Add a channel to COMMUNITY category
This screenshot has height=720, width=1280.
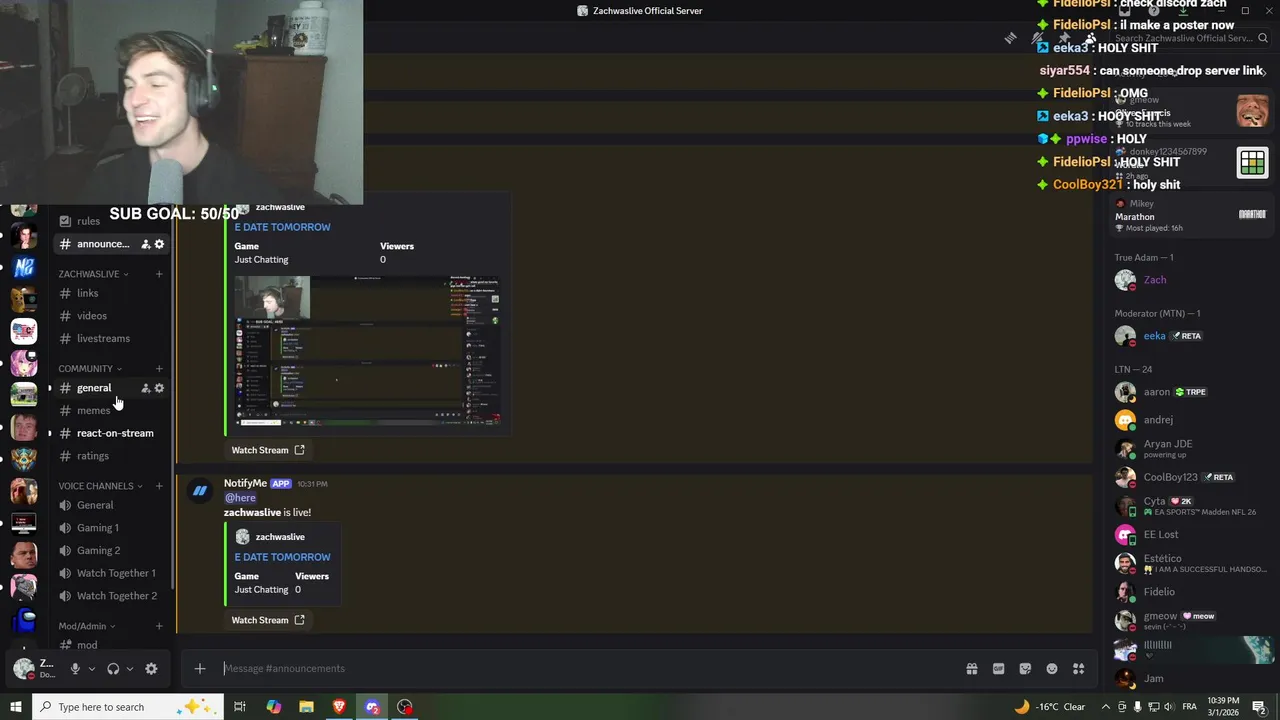[159, 369]
